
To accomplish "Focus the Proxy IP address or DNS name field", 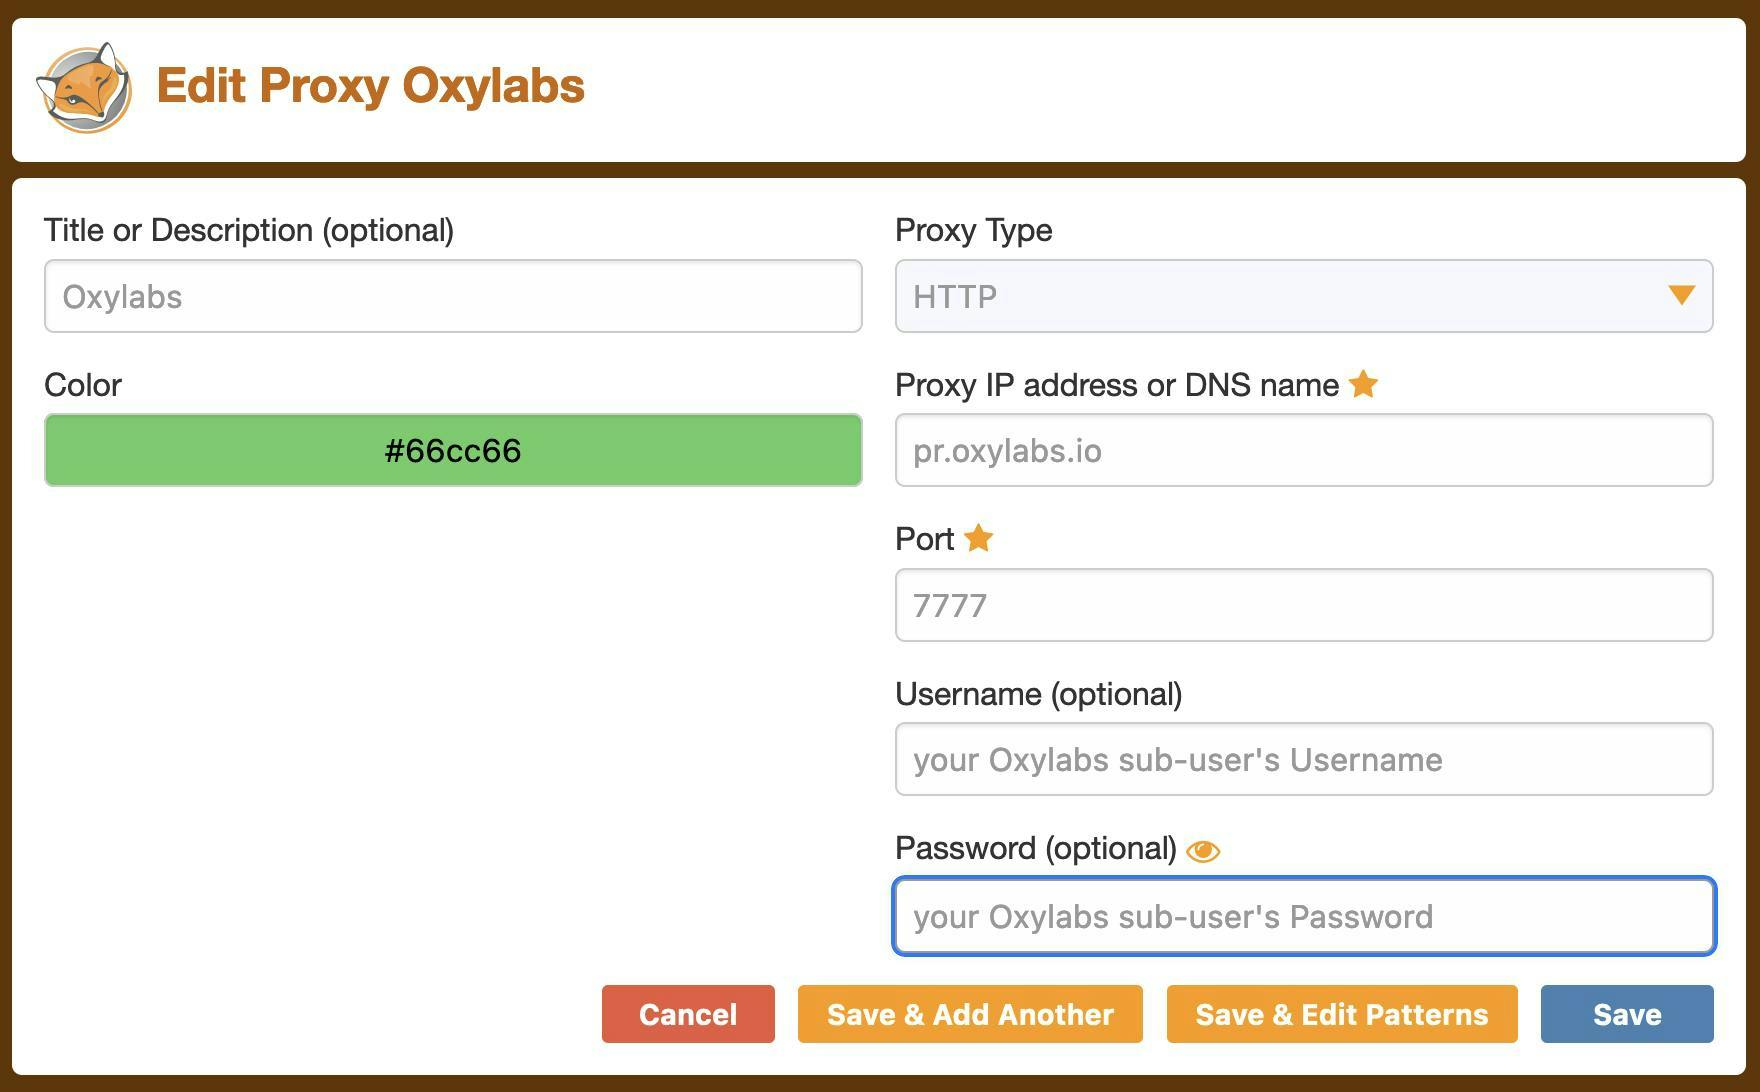I will [x=1303, y=450].
